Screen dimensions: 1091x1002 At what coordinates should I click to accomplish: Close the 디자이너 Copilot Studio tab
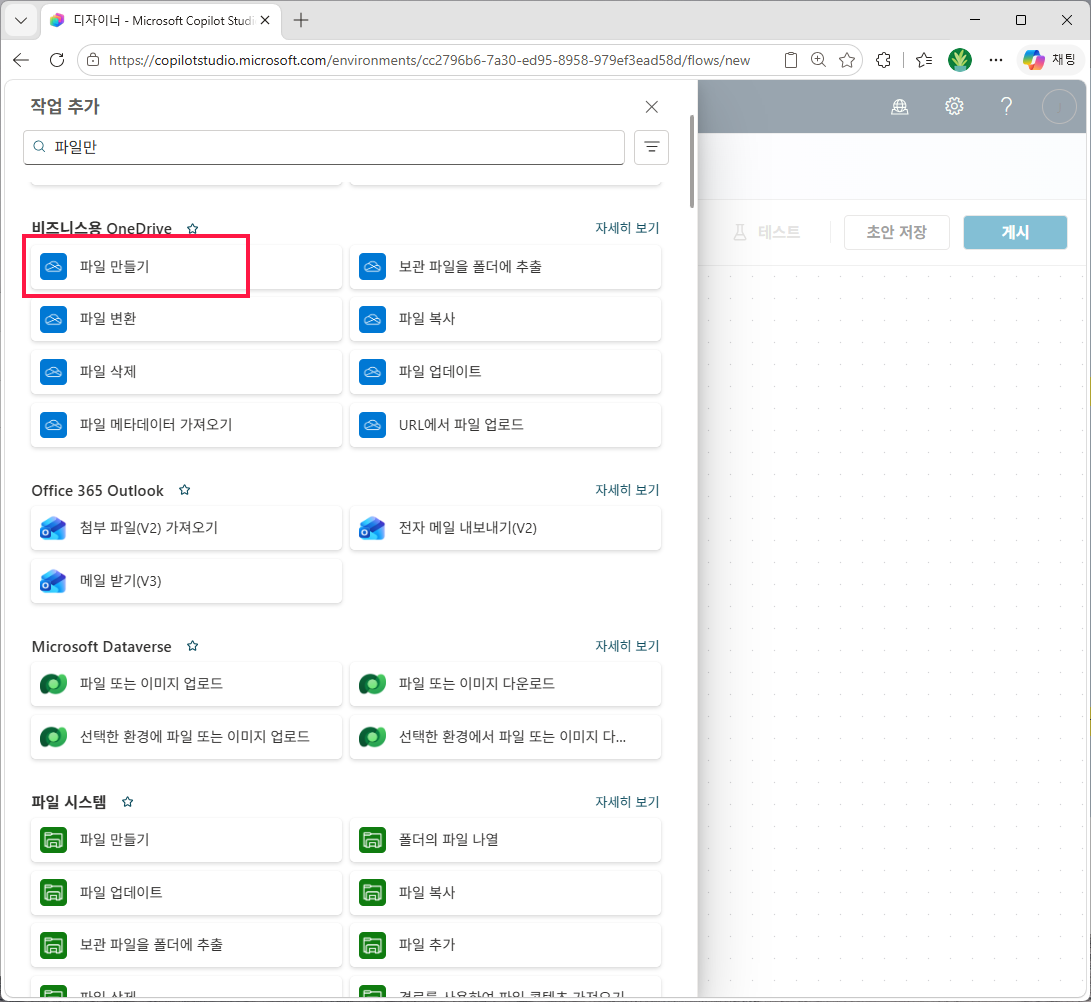tap(265, 20)
